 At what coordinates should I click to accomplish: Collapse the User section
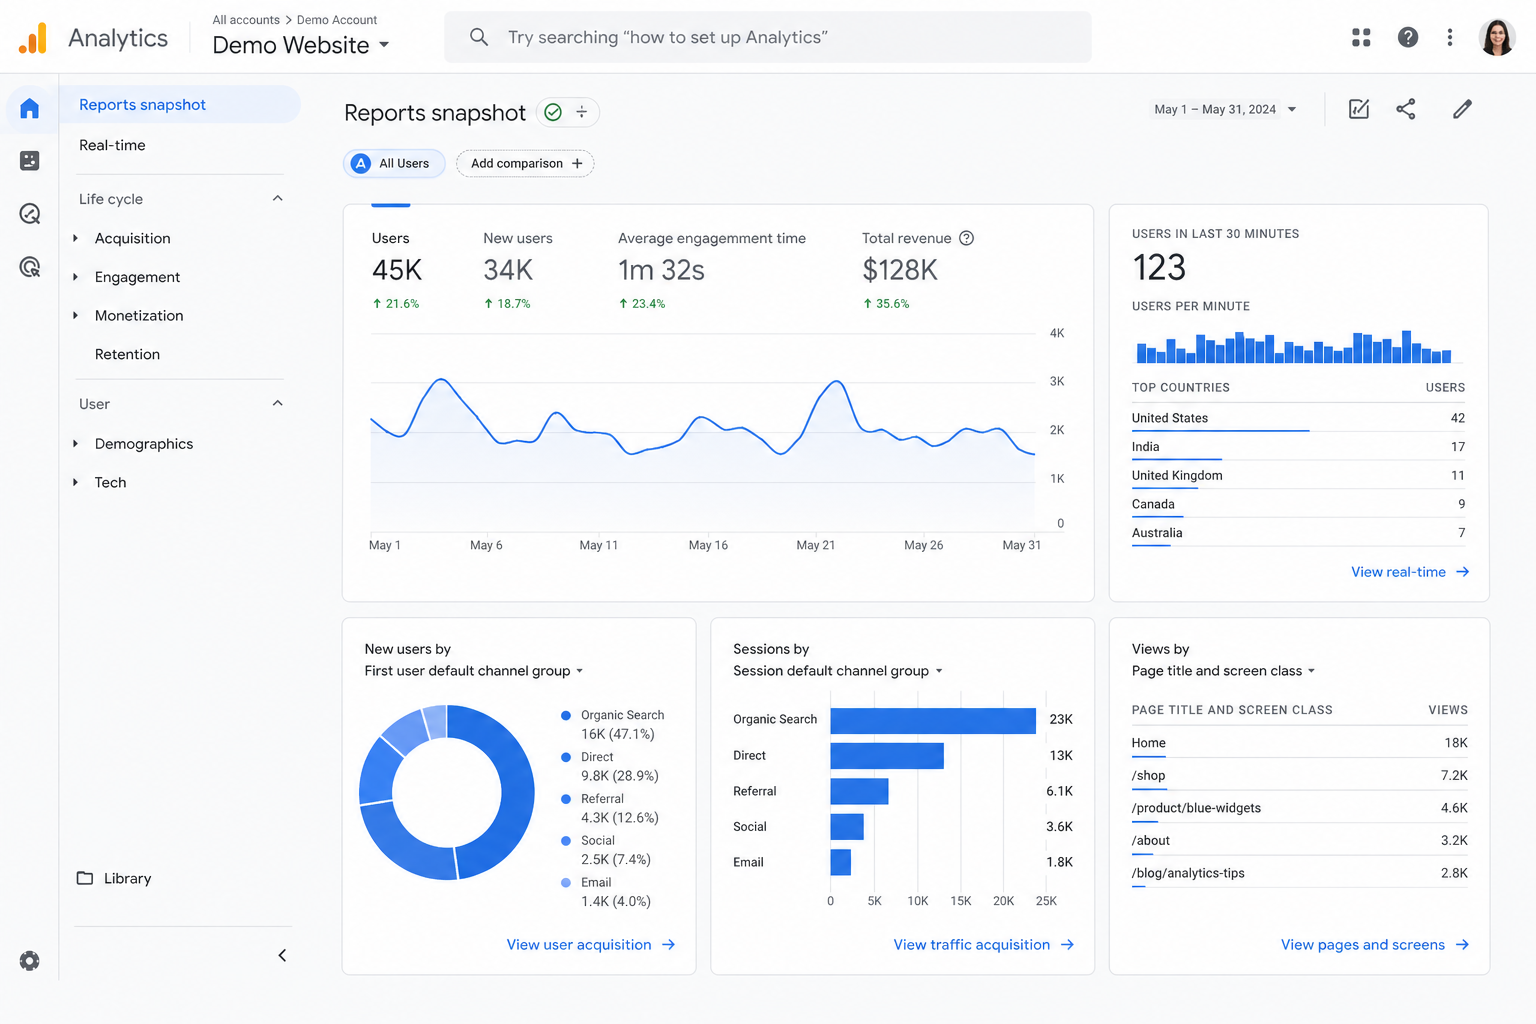click(x=278, y=403)
